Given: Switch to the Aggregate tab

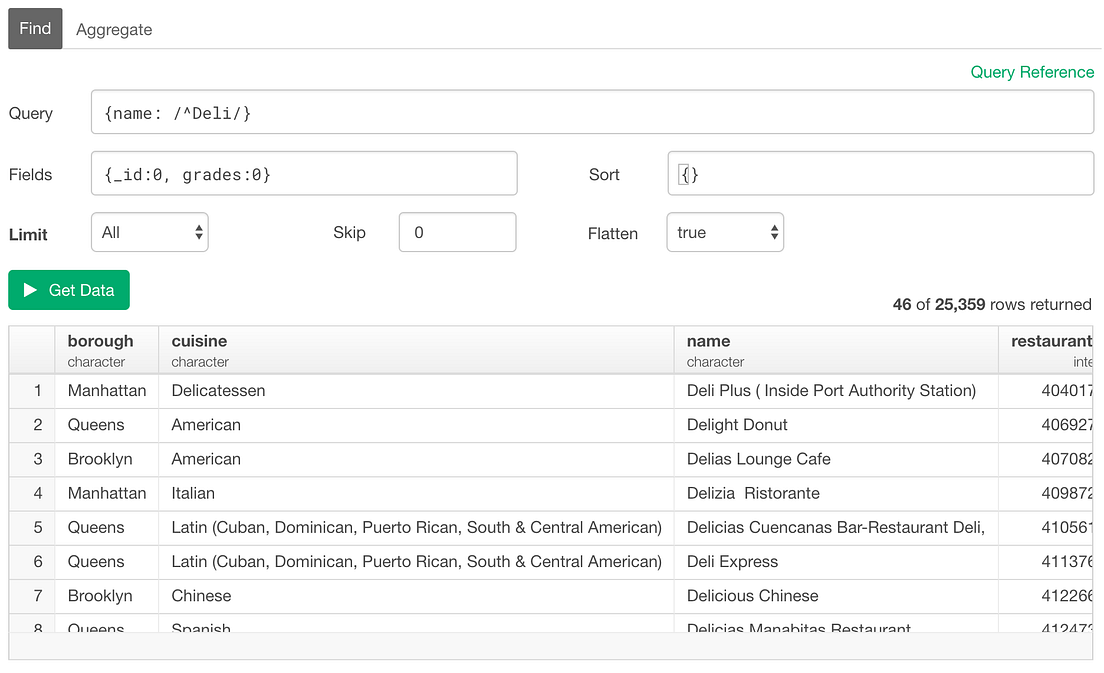Looking at the screenshot, I should pos(113,29).
